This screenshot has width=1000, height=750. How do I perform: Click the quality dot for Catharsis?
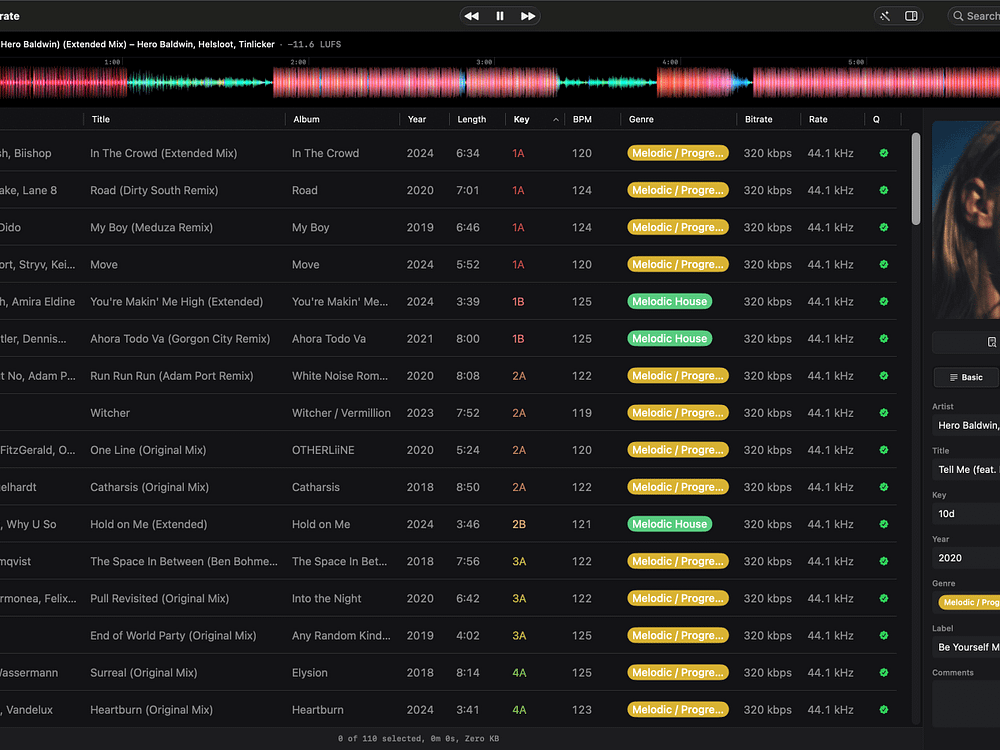[884, 487]
